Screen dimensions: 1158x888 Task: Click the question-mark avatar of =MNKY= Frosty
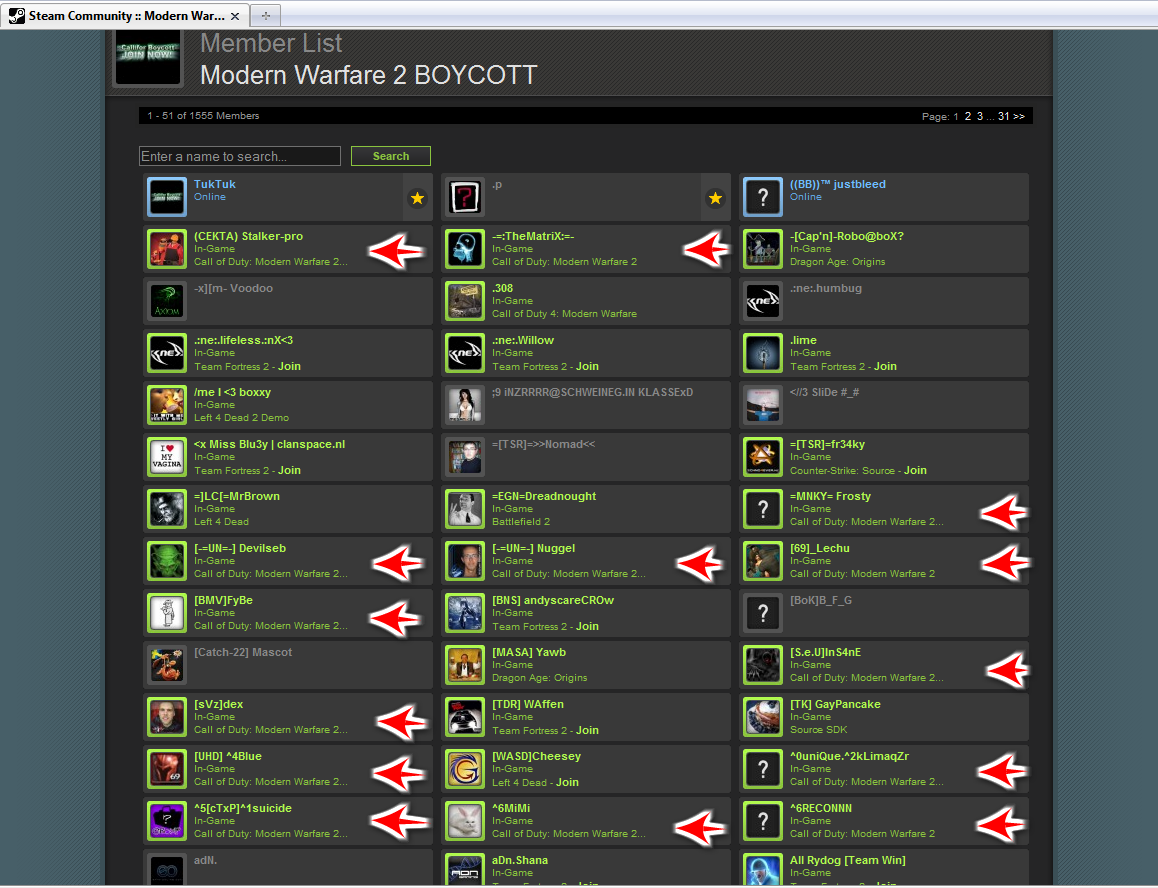(762, 508)
